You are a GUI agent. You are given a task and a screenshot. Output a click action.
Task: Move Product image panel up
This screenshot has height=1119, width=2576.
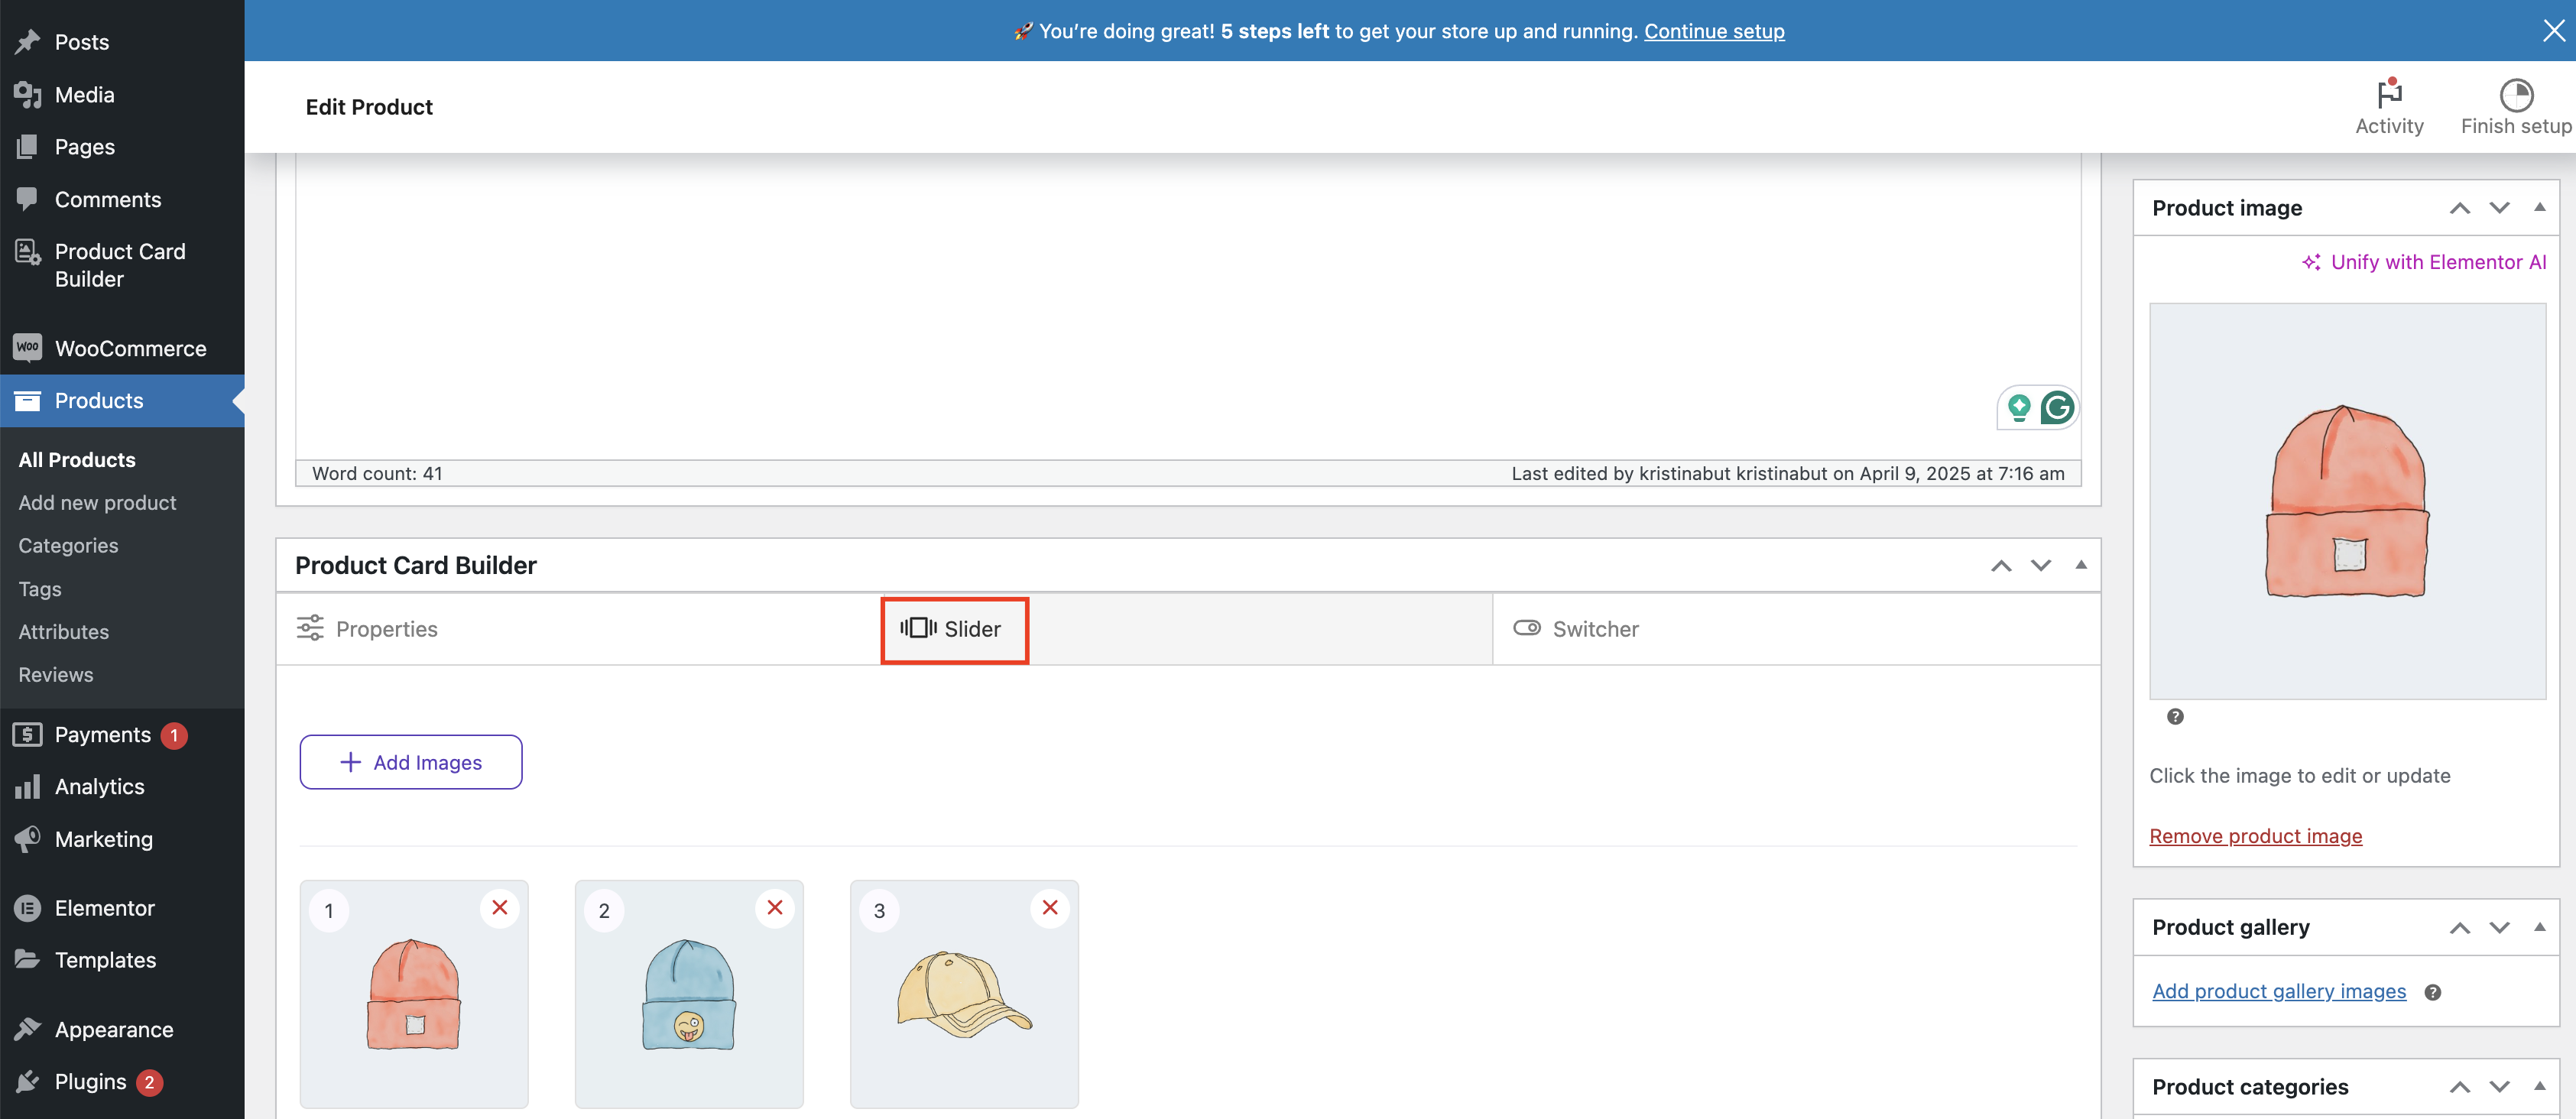click(2459, 208)
